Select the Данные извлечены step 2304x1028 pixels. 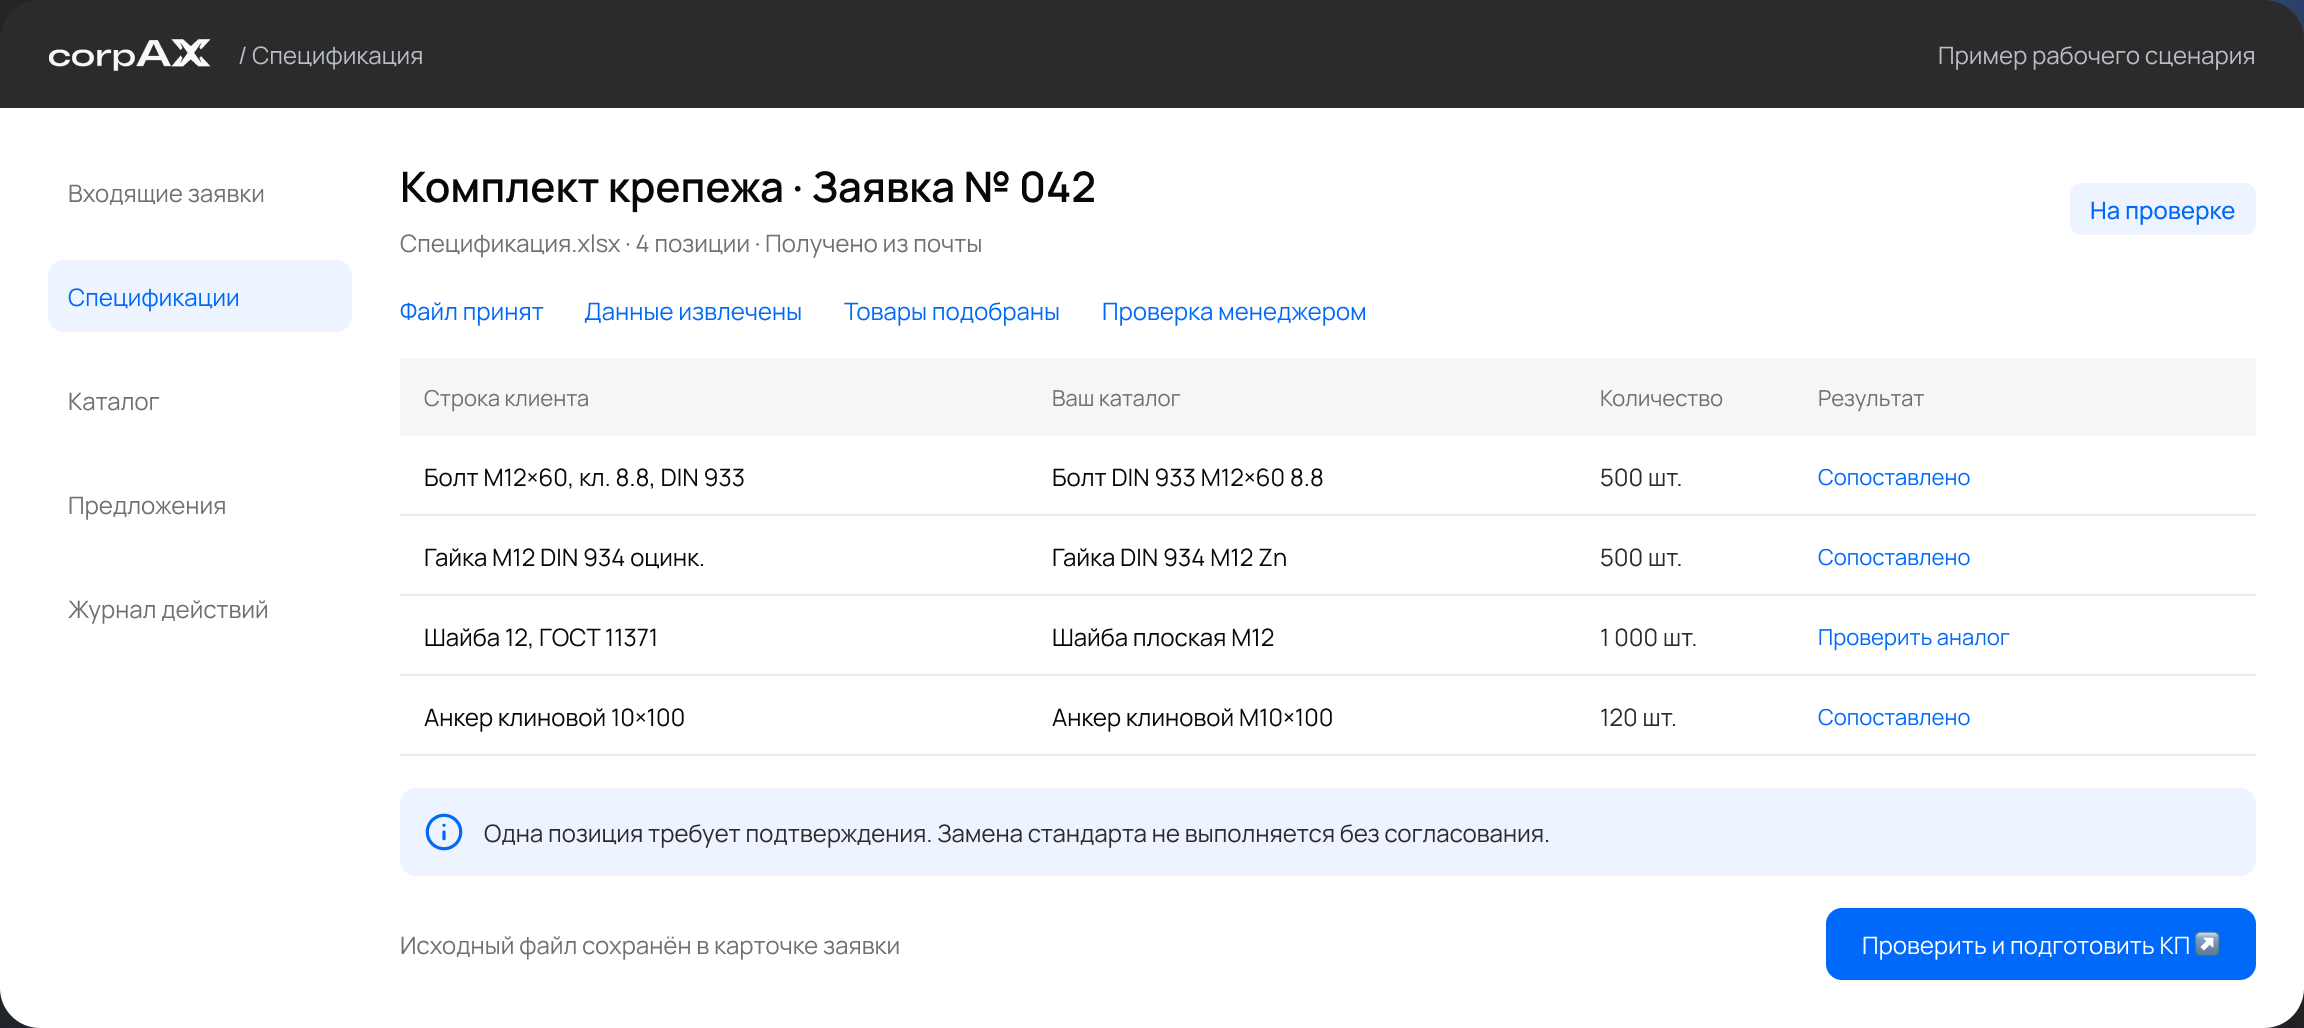(693, 312)
